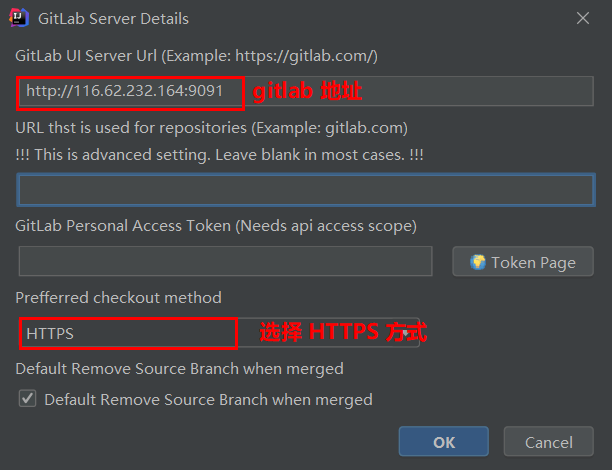Click the GitLab UI Server Url label
This screenshot has height=470, width=612.
(196, 56)
